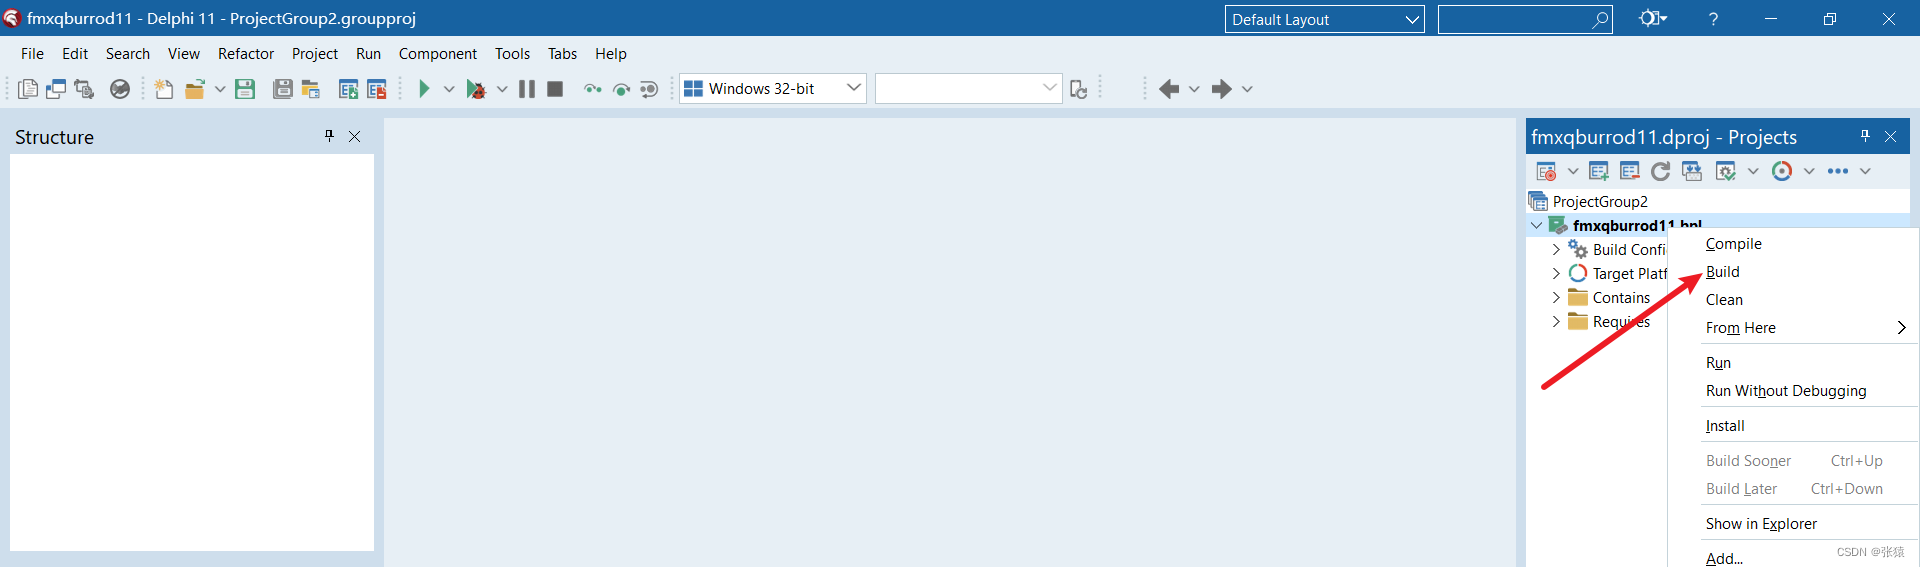Viewport: 1920px width, 567px height.
Task: Choose Compile in the context menu
Action: (1793, 244)
